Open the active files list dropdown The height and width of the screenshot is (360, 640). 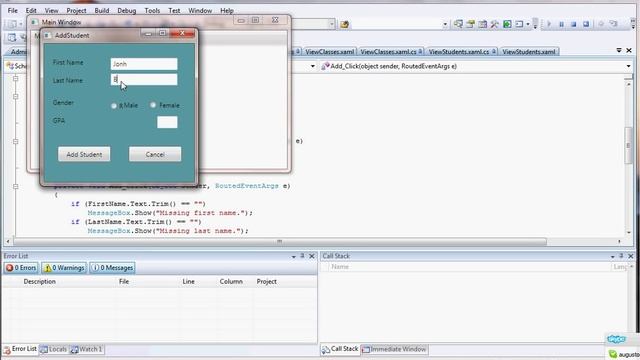pyautogui.click(x=619, y=50)
